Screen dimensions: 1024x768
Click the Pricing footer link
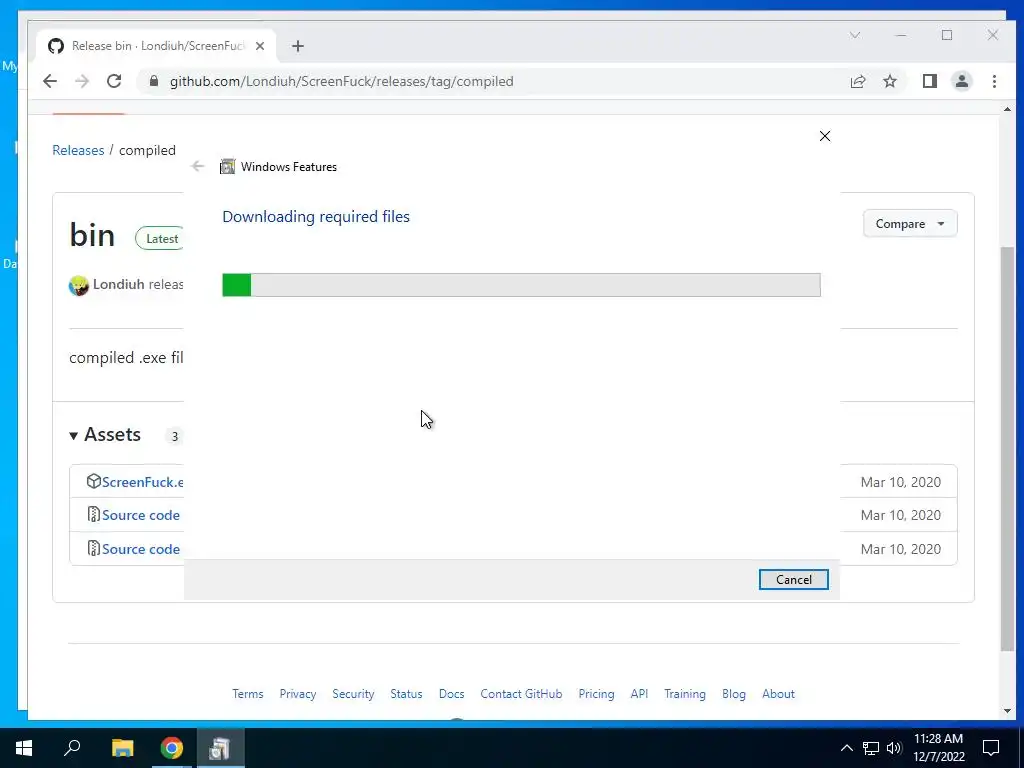pos(596,694)
